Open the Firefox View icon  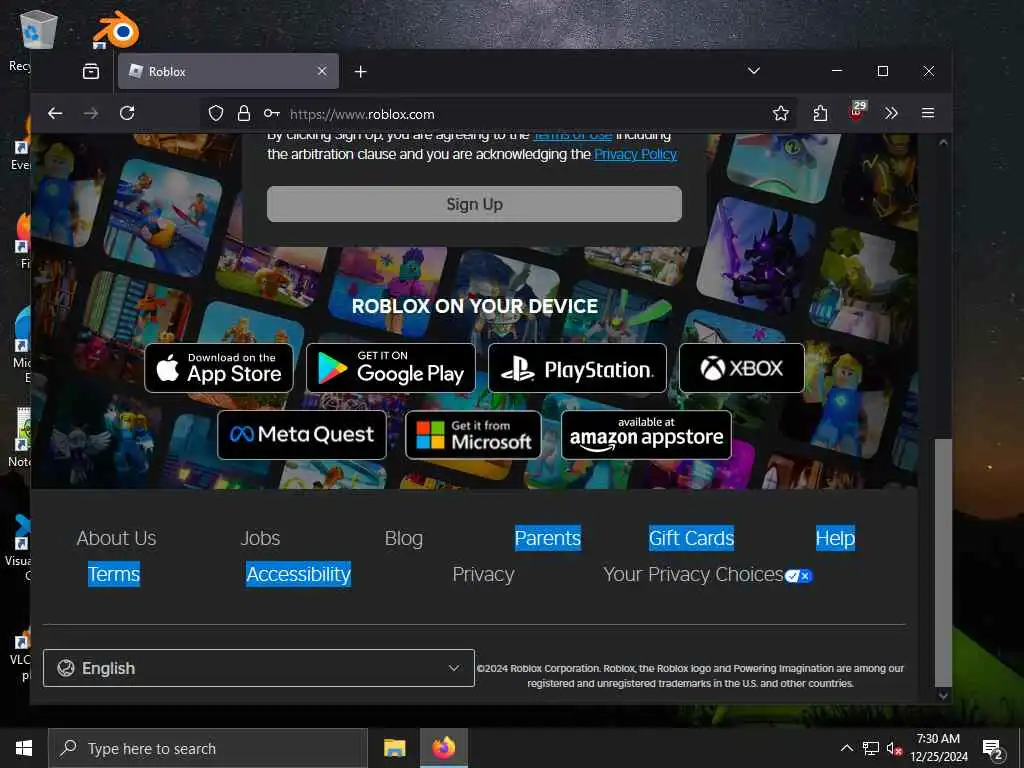click(x=91, y=71)
